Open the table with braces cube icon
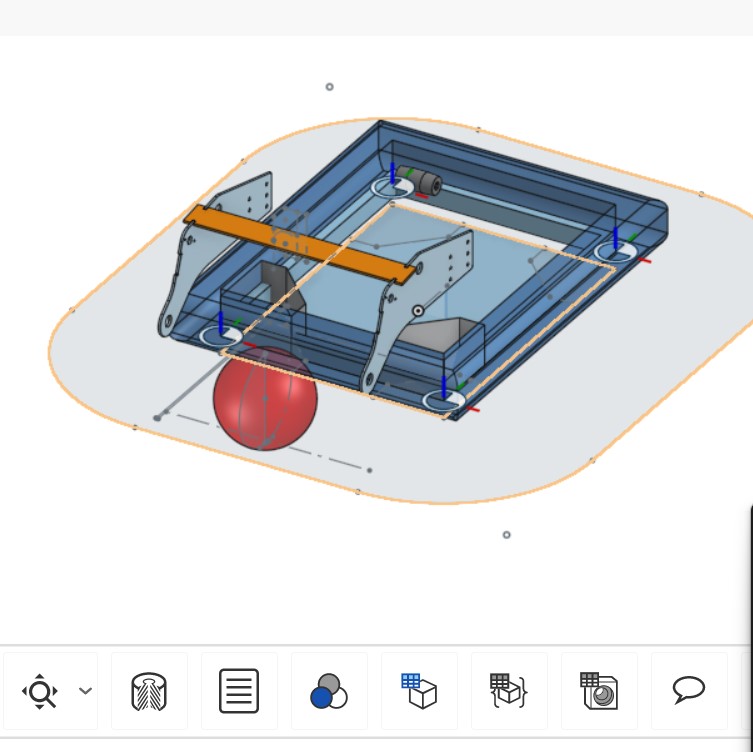This screenshot has width=753, height=752. tap(509, 691)
